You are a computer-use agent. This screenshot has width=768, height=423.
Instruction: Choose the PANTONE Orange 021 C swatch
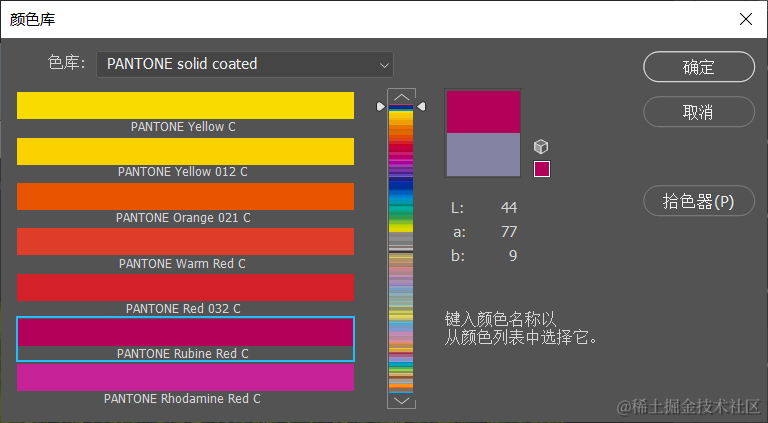pos(185,196)
